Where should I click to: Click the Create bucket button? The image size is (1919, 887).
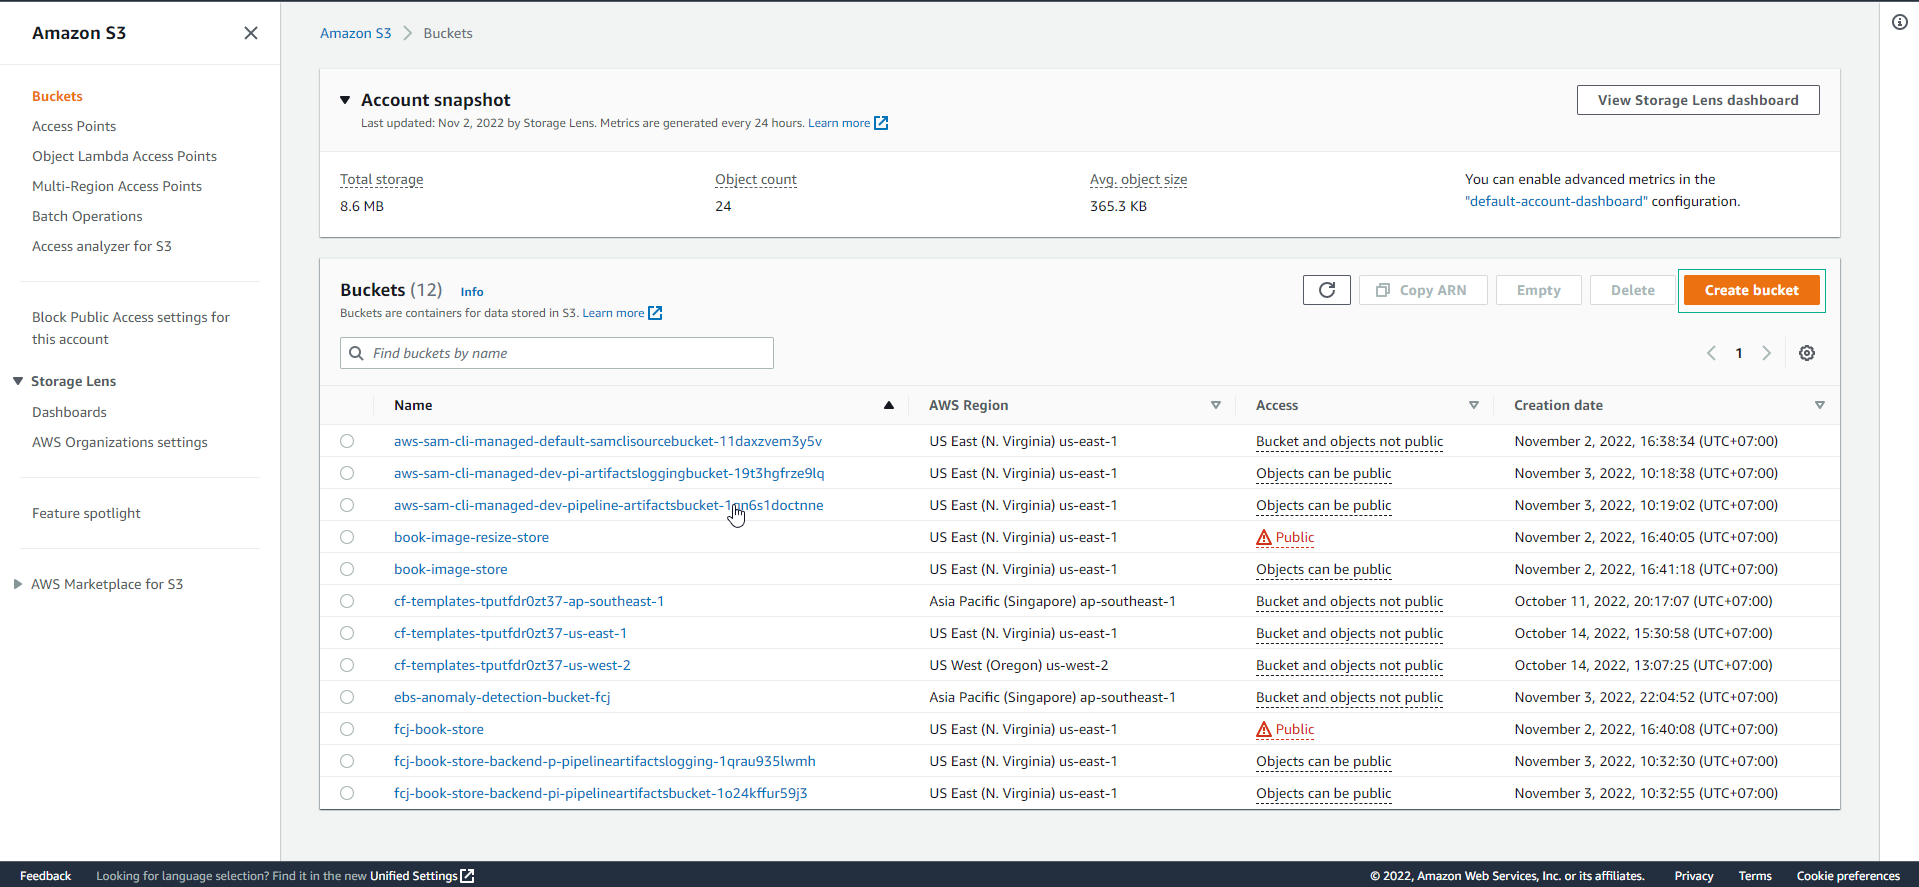tap(1752, 290)
